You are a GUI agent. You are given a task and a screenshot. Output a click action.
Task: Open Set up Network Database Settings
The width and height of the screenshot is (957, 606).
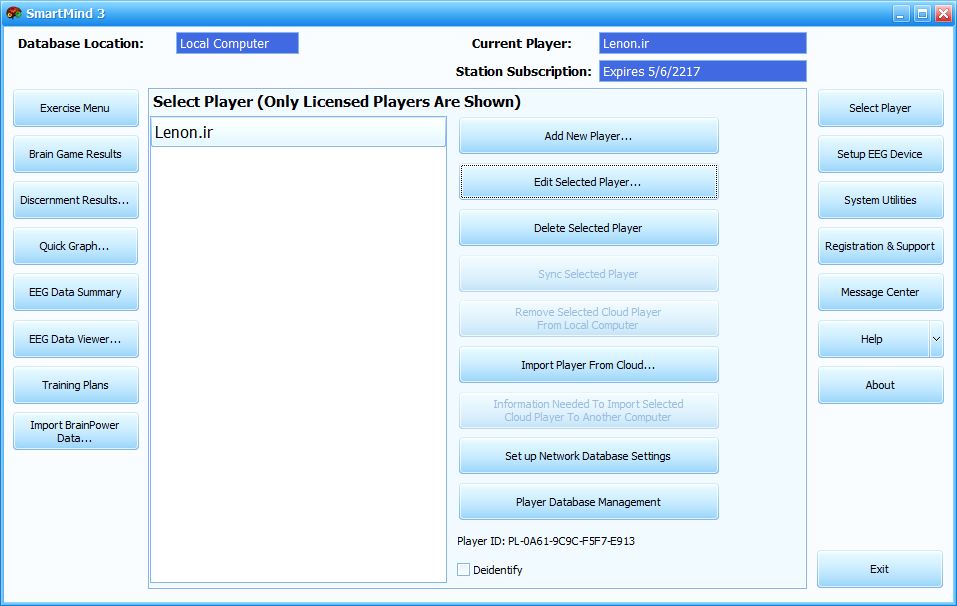[x=588, y=456]
